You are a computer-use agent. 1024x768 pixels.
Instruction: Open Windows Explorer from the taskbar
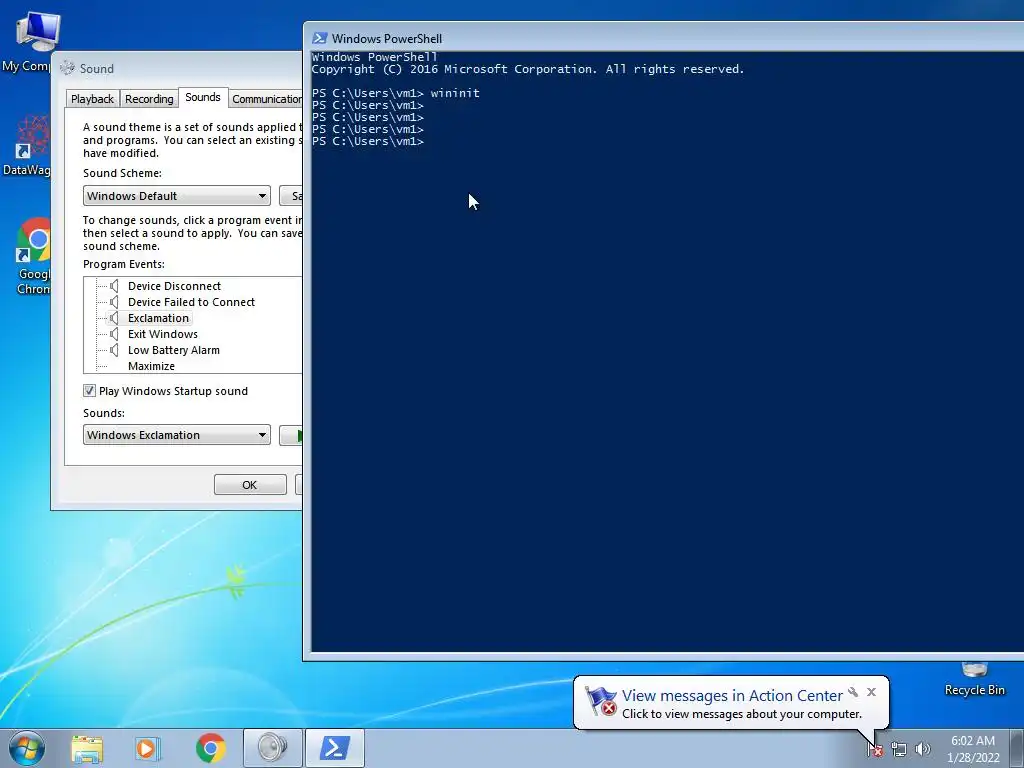(87, 748)
